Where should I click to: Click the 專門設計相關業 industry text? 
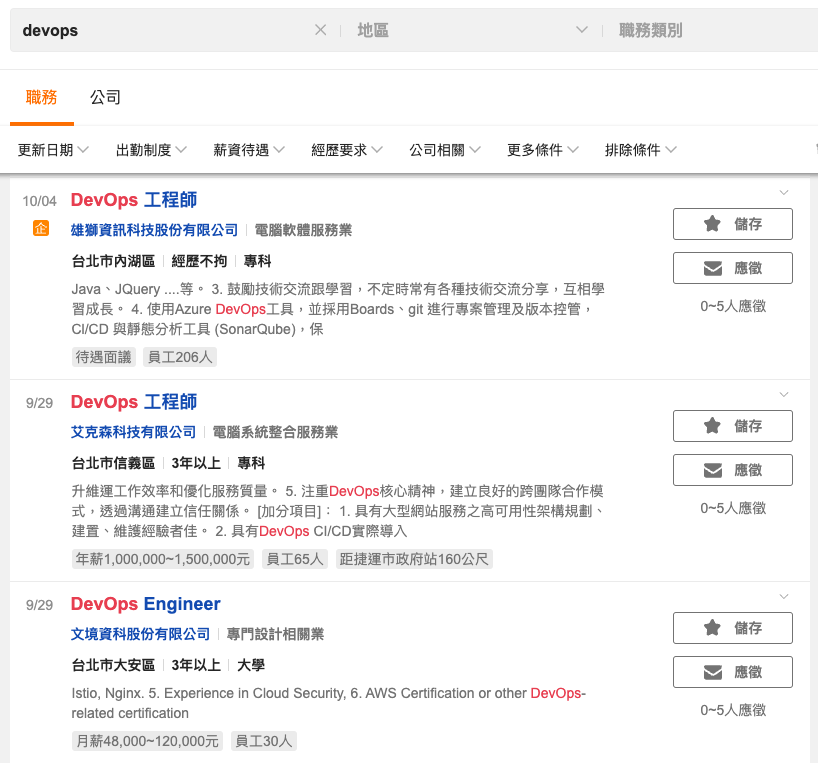pyautogui.click(x=275, y=634)
